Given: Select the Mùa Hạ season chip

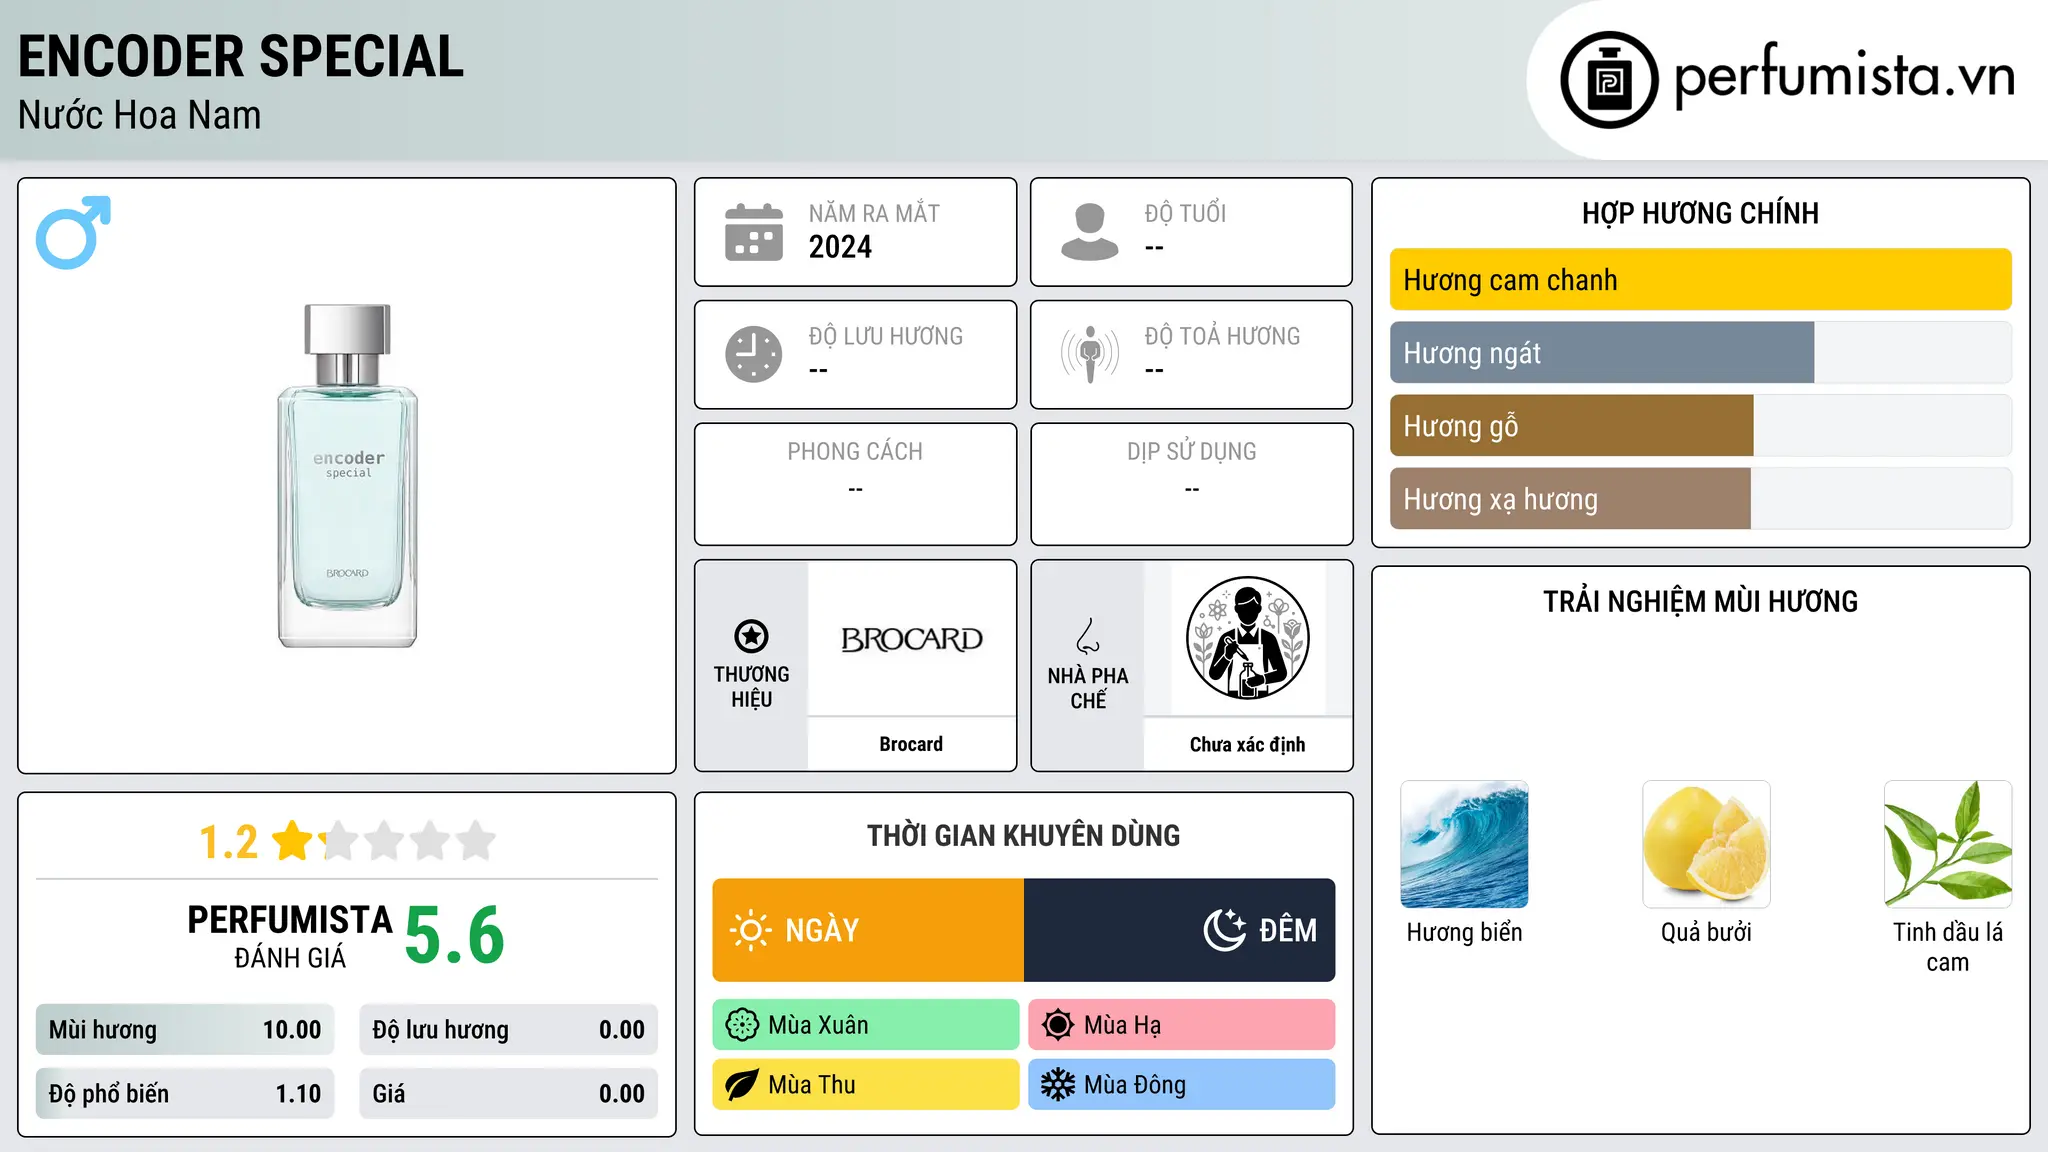Looking at the screenshot, I should [1182, 1025].
